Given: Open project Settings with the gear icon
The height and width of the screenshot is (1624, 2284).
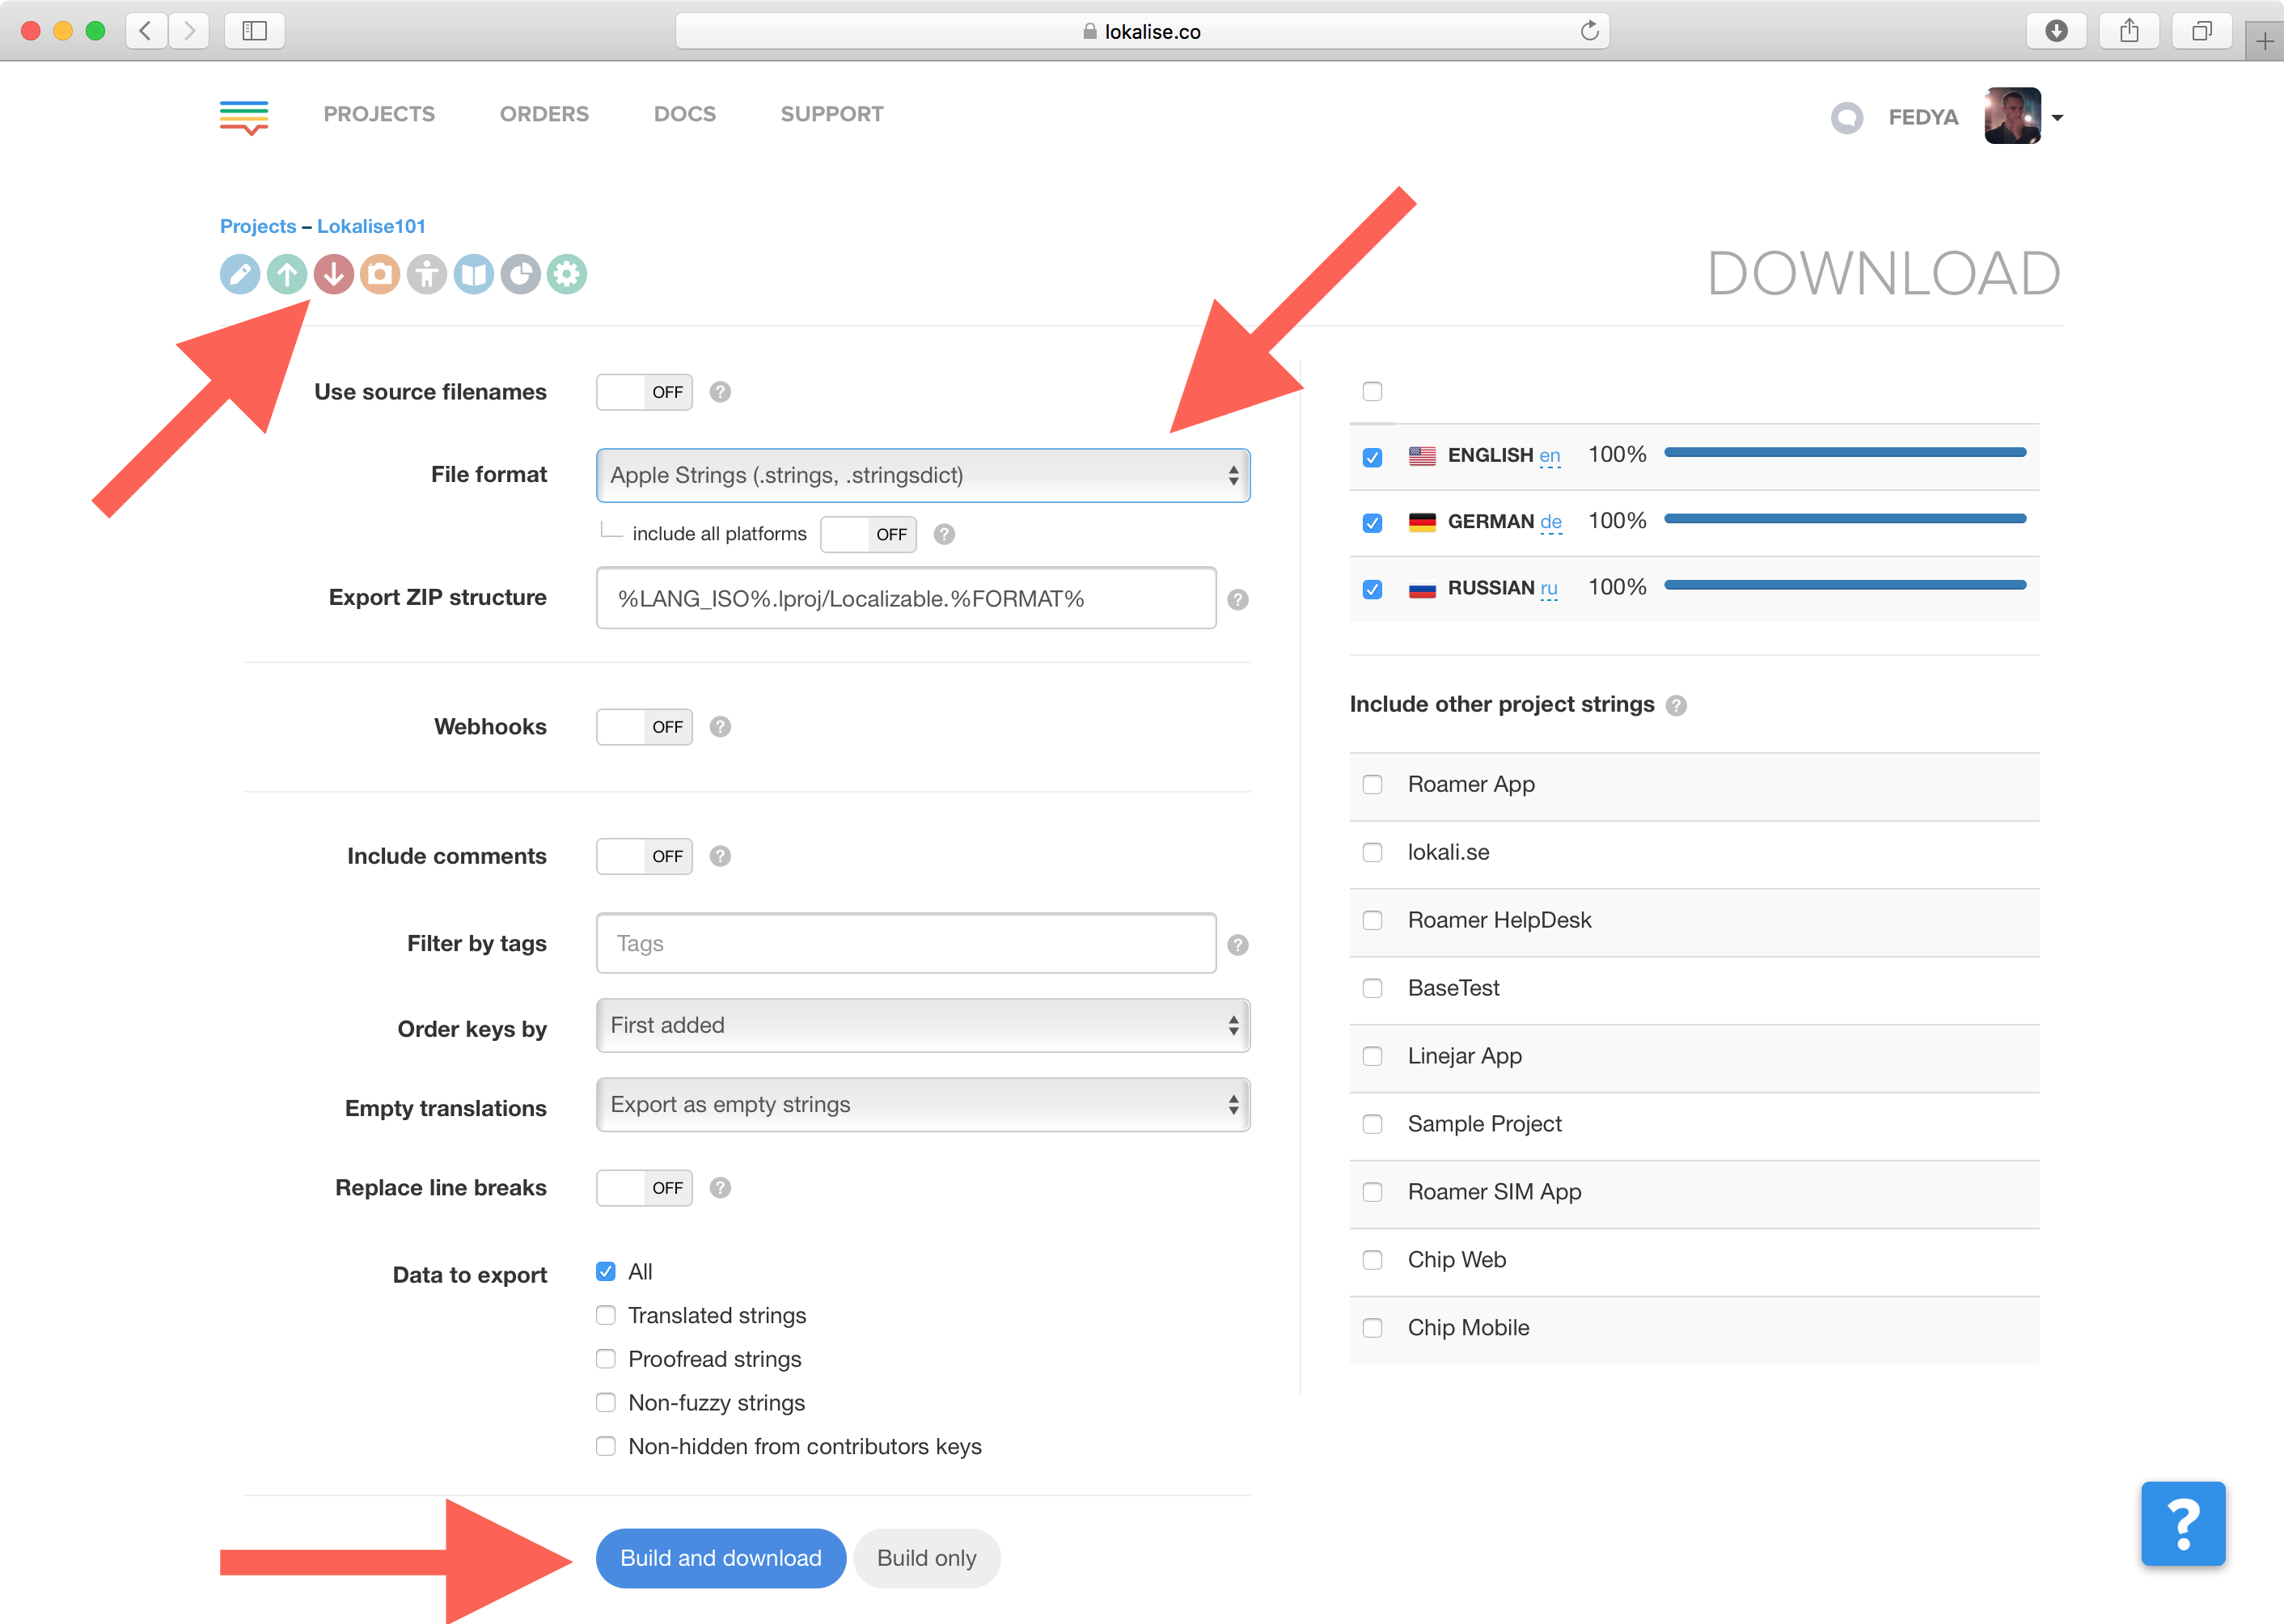Looking at the screenshot, I should pos(567,274).
